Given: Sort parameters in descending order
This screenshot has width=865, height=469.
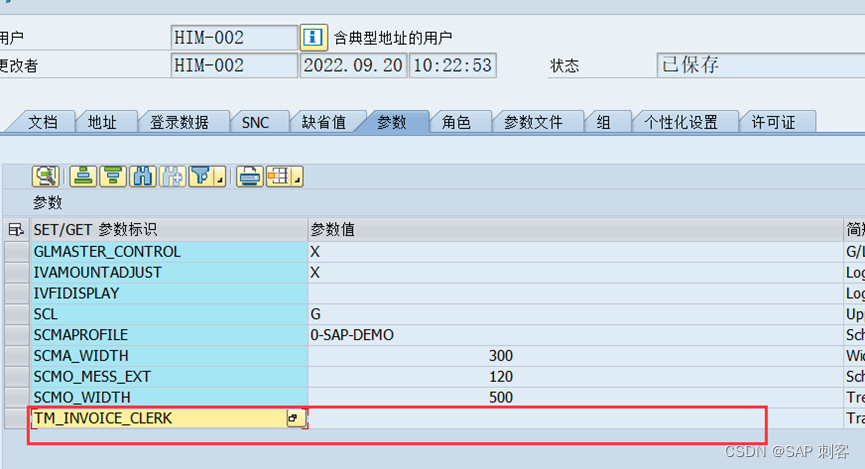Looking at the screenshot, I should click(x=113, y=177).
